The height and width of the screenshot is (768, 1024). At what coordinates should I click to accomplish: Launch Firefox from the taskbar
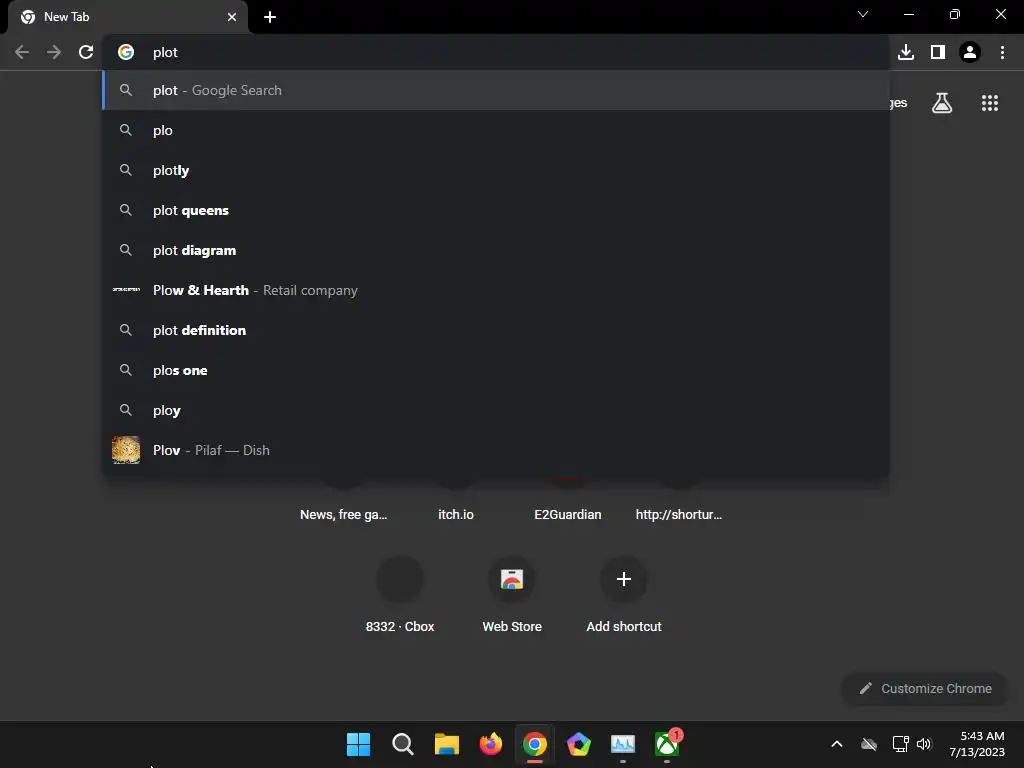pyautogui.click(x=490, y=744)
